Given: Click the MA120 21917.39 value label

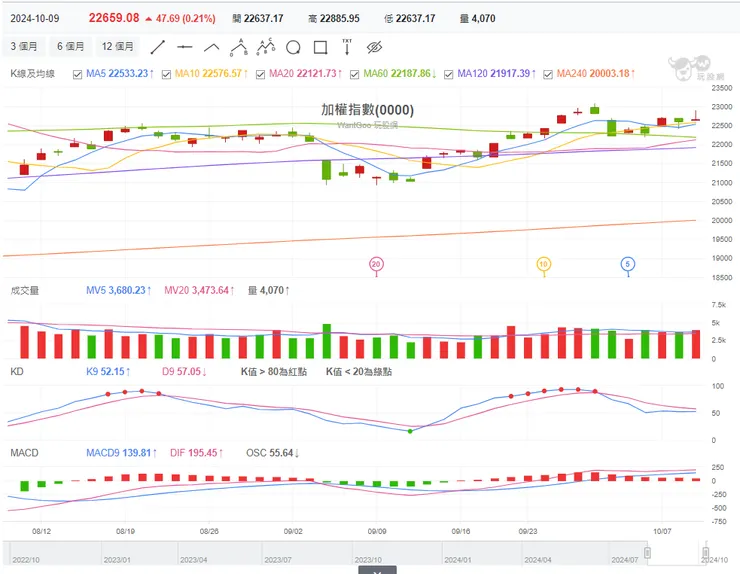Looking at the screenshot, I should pyautogui.click(x=496, y=74).
